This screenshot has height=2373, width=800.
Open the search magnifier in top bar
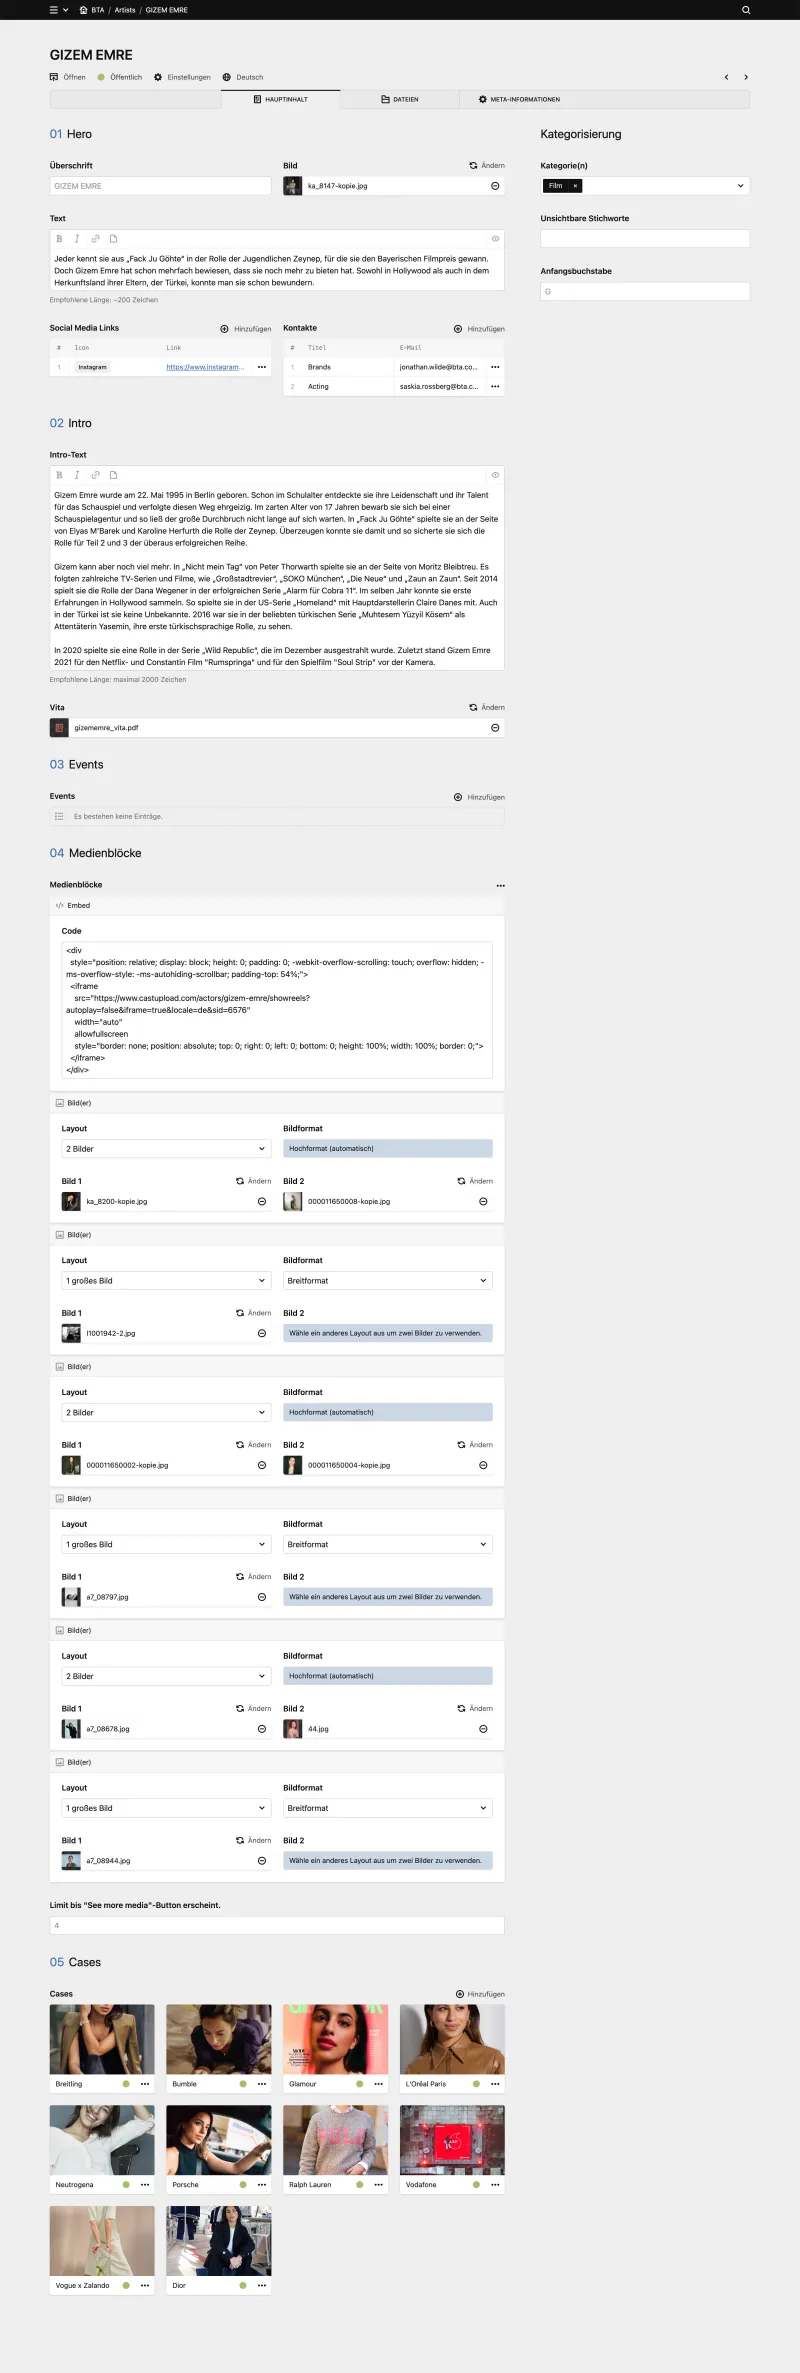746,10
